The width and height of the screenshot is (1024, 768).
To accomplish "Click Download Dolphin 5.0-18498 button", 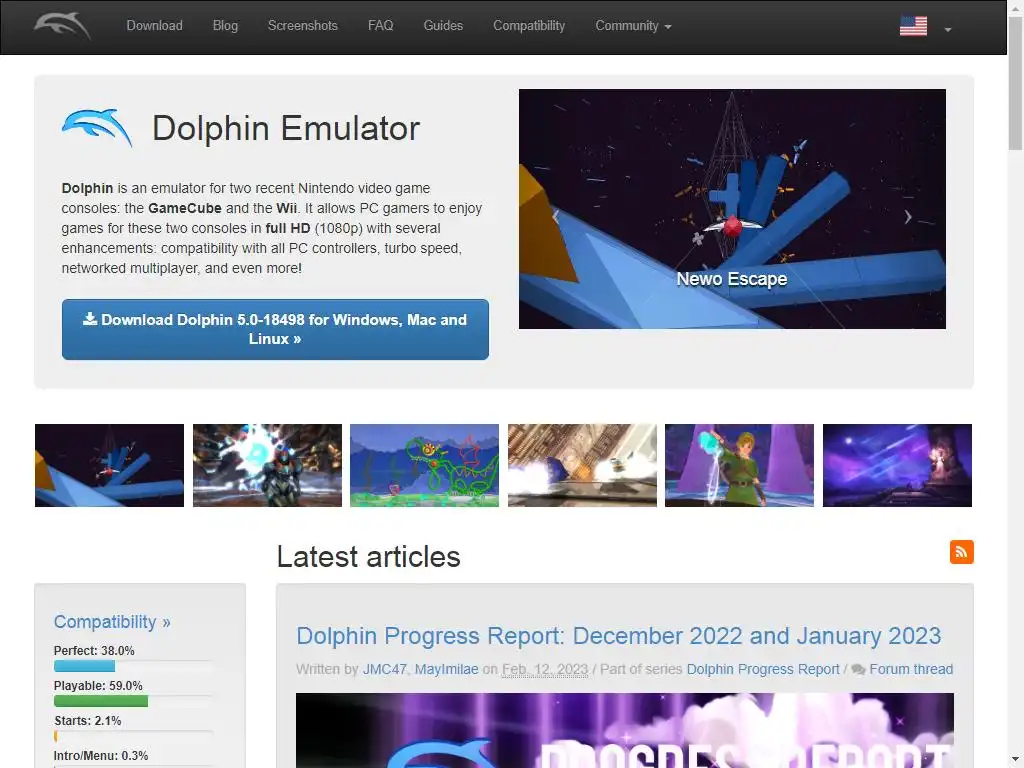I will click(x=275, y=329).
